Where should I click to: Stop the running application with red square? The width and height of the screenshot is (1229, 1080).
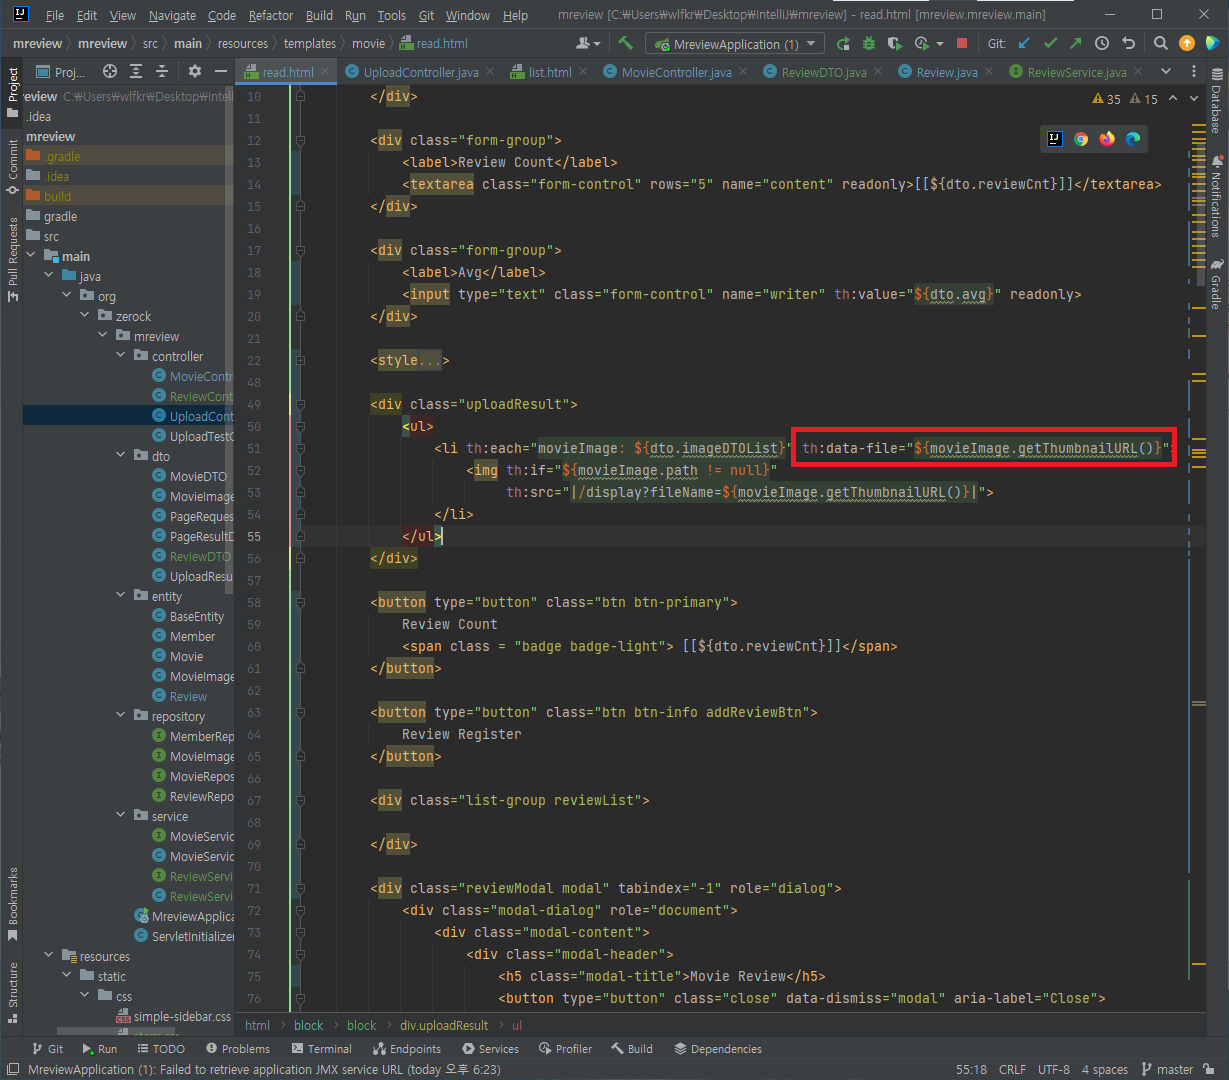click(x=962, y=44)
